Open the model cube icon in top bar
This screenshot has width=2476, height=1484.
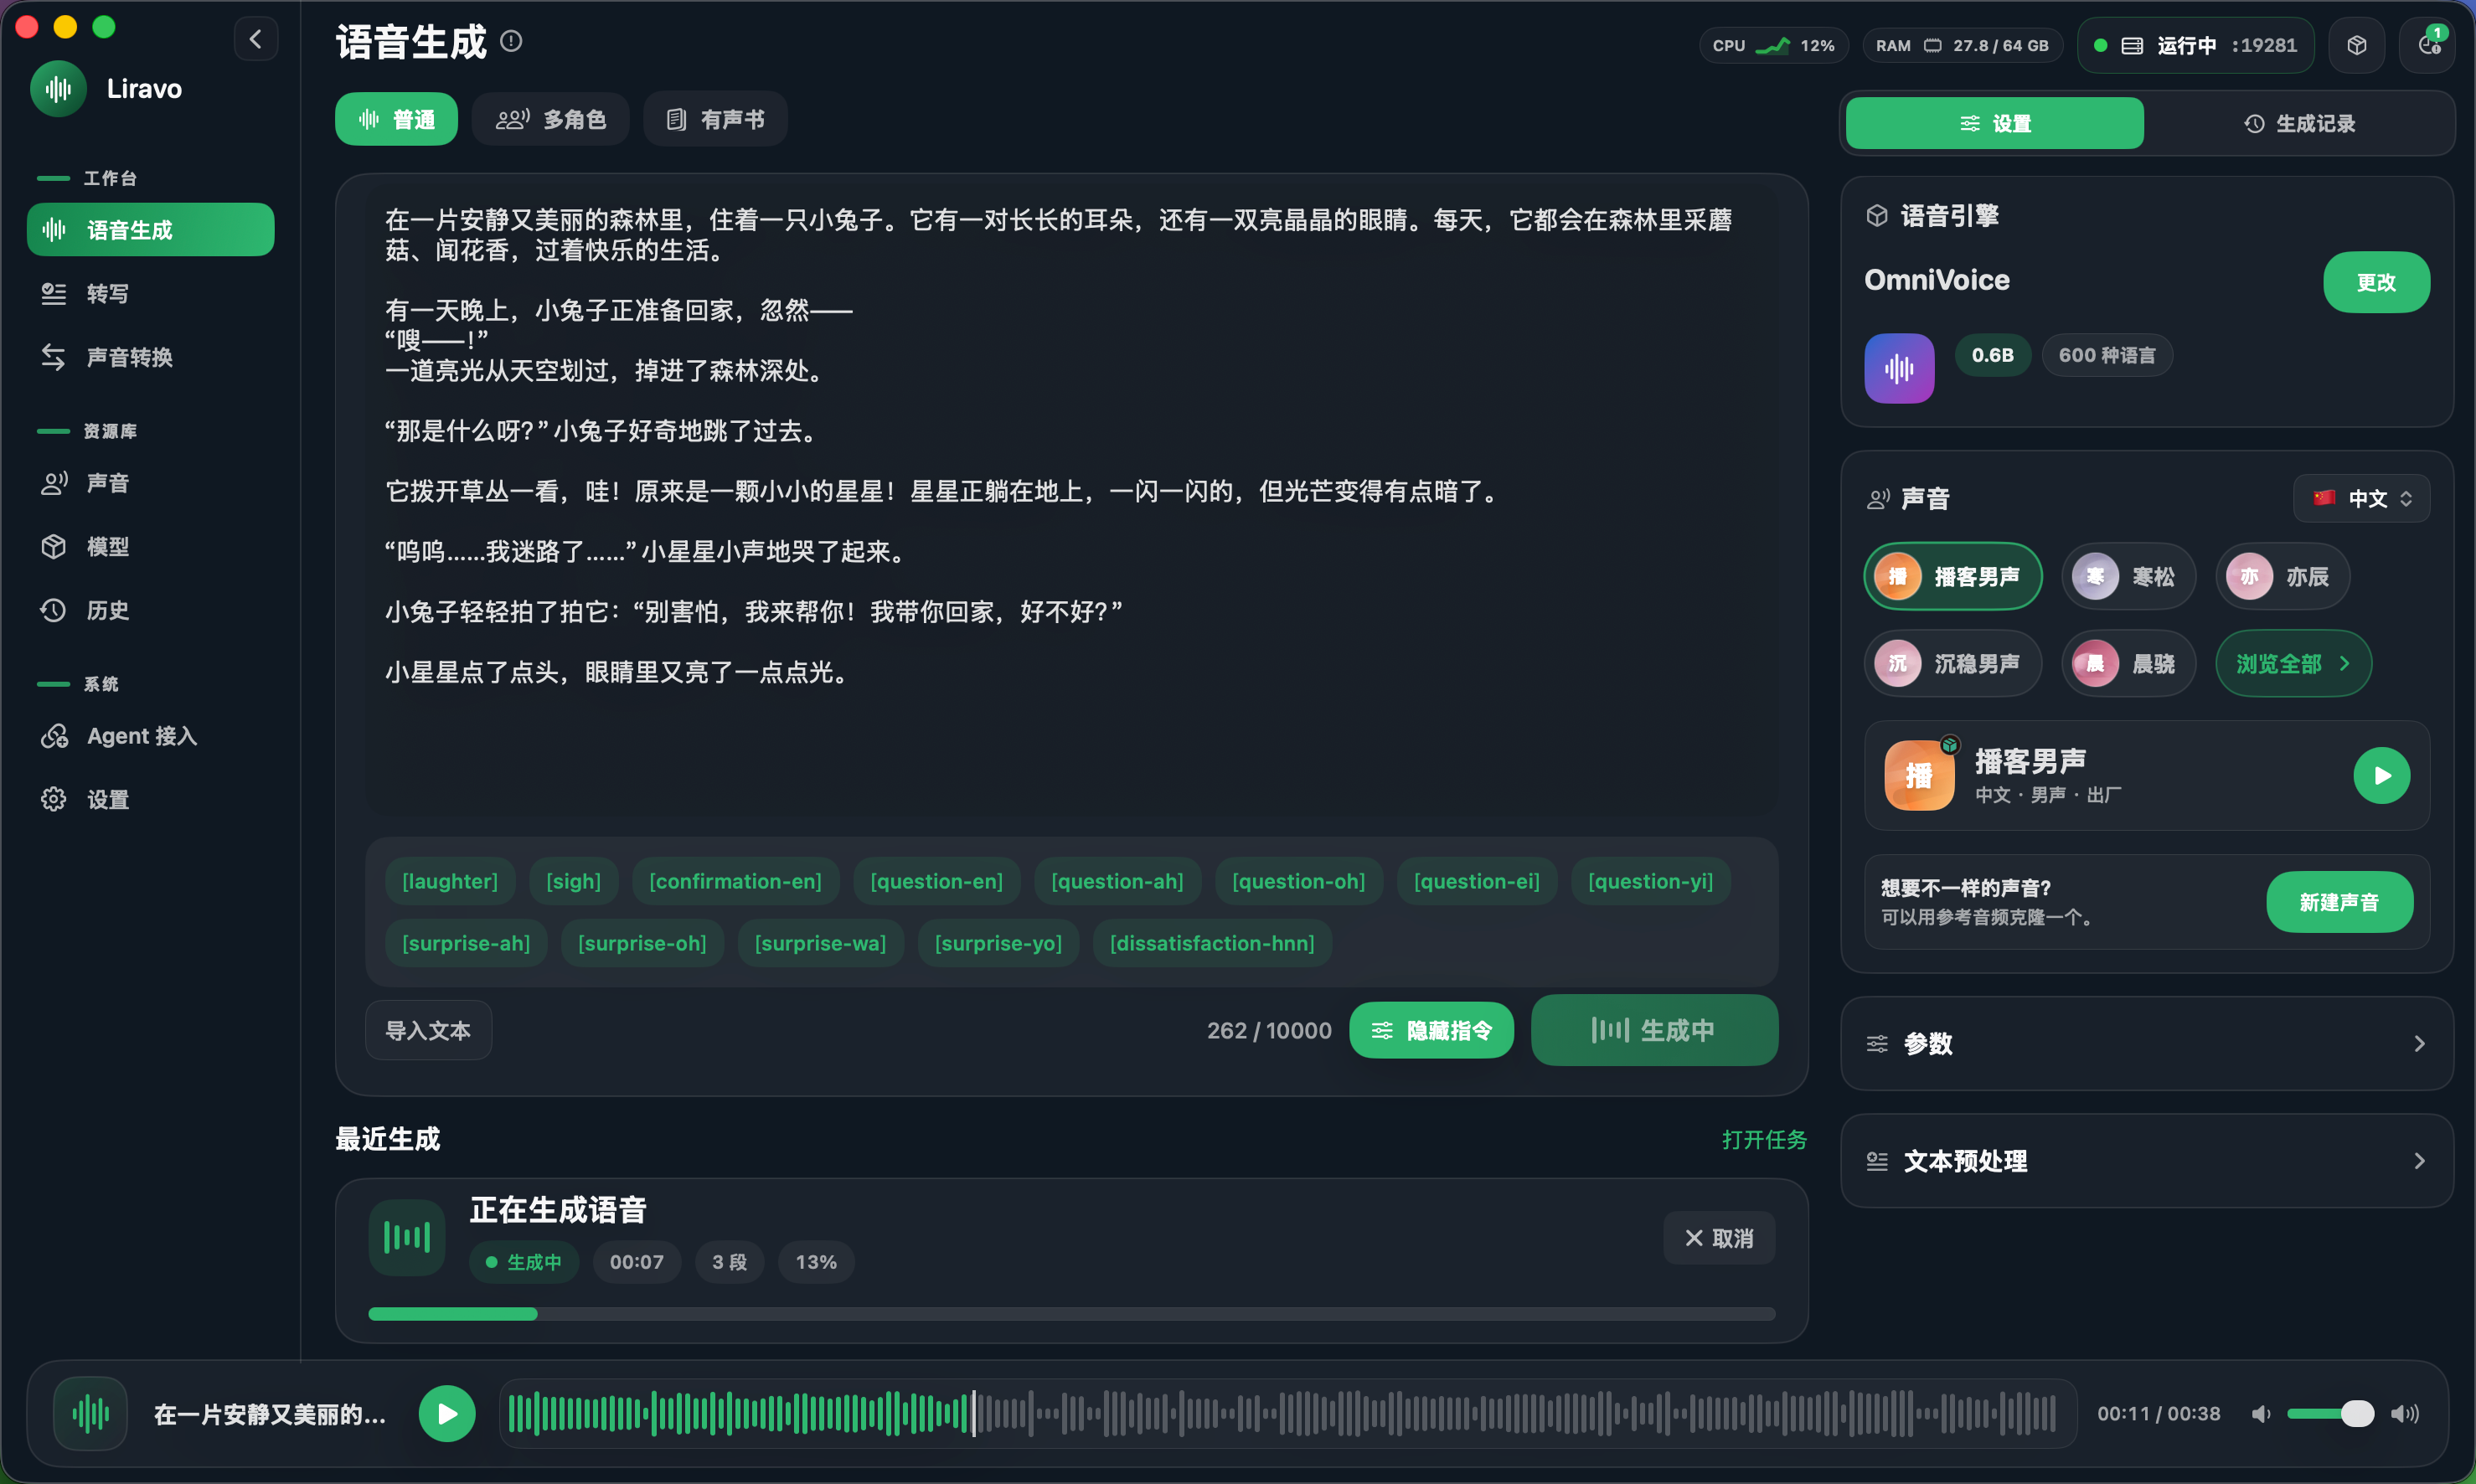[x=2357, y=45]
